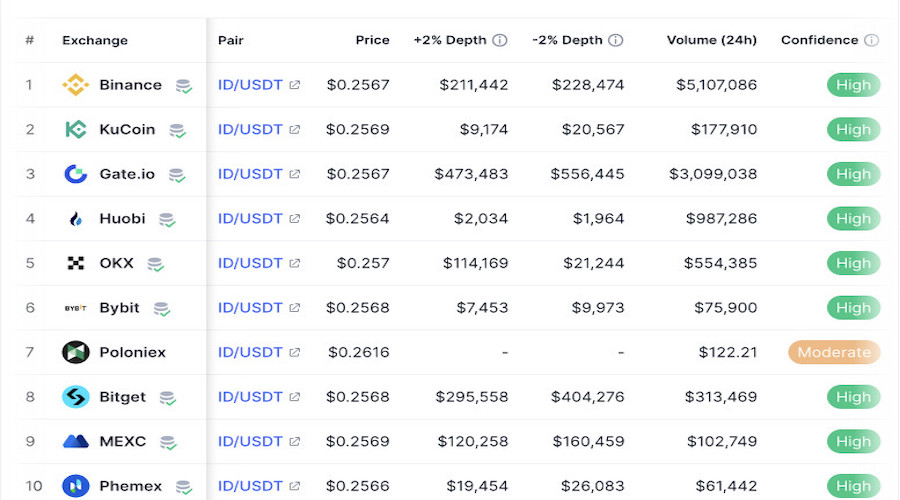Open the ID/USDT pair link for Bitget
Screen dimensions: 900x500
click(x=250, y=397)
